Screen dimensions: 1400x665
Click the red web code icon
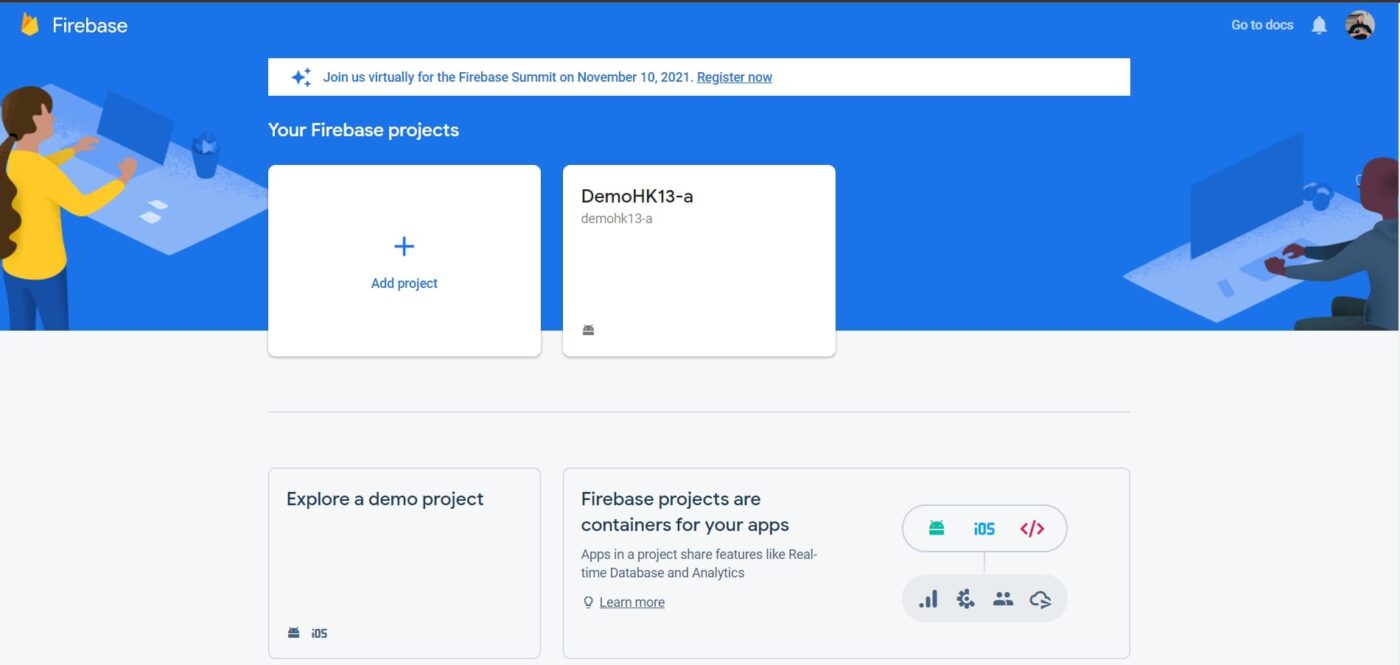(1032, 528)
